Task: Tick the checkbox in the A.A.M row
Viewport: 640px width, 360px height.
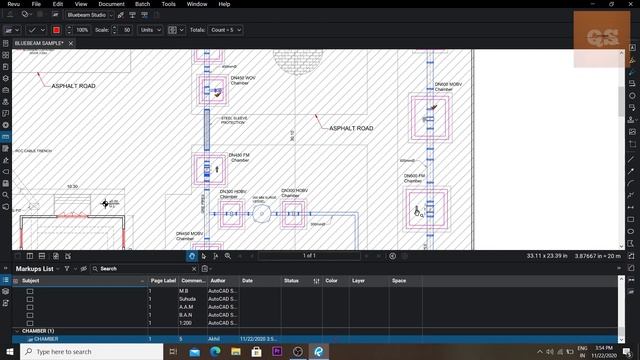Action: (x=30, y=307)
